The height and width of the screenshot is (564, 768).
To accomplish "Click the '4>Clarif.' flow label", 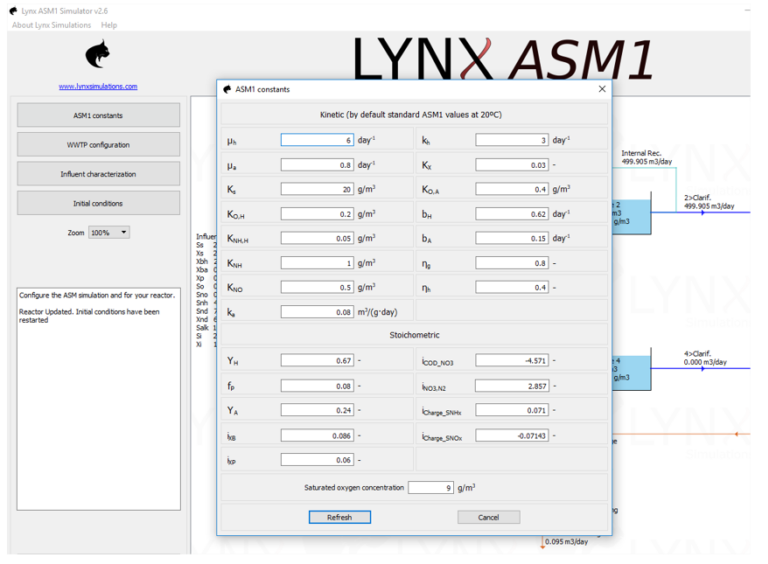I will point(697,353).
